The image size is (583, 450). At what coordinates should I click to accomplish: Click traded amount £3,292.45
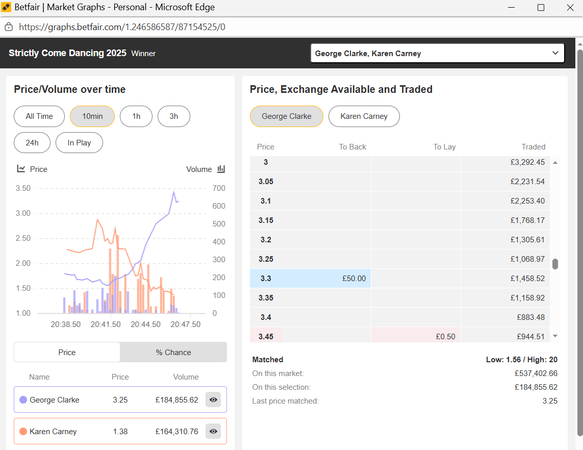coord(528,162)
